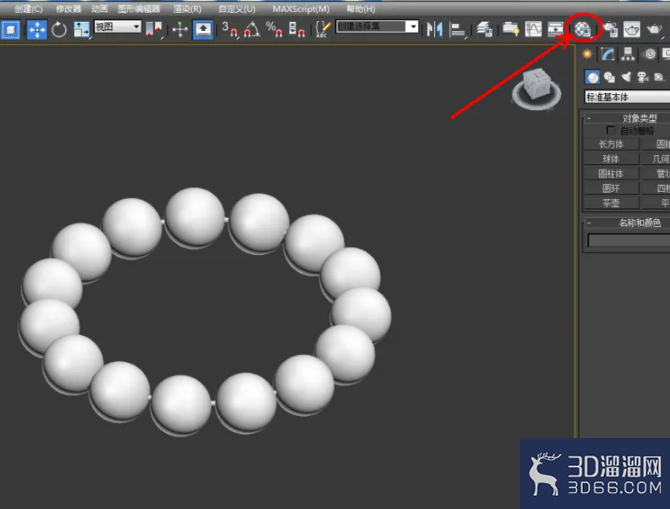Switch to the Create command panel tab
Screen dimensions: 670x509
click(x=588, y=54)
